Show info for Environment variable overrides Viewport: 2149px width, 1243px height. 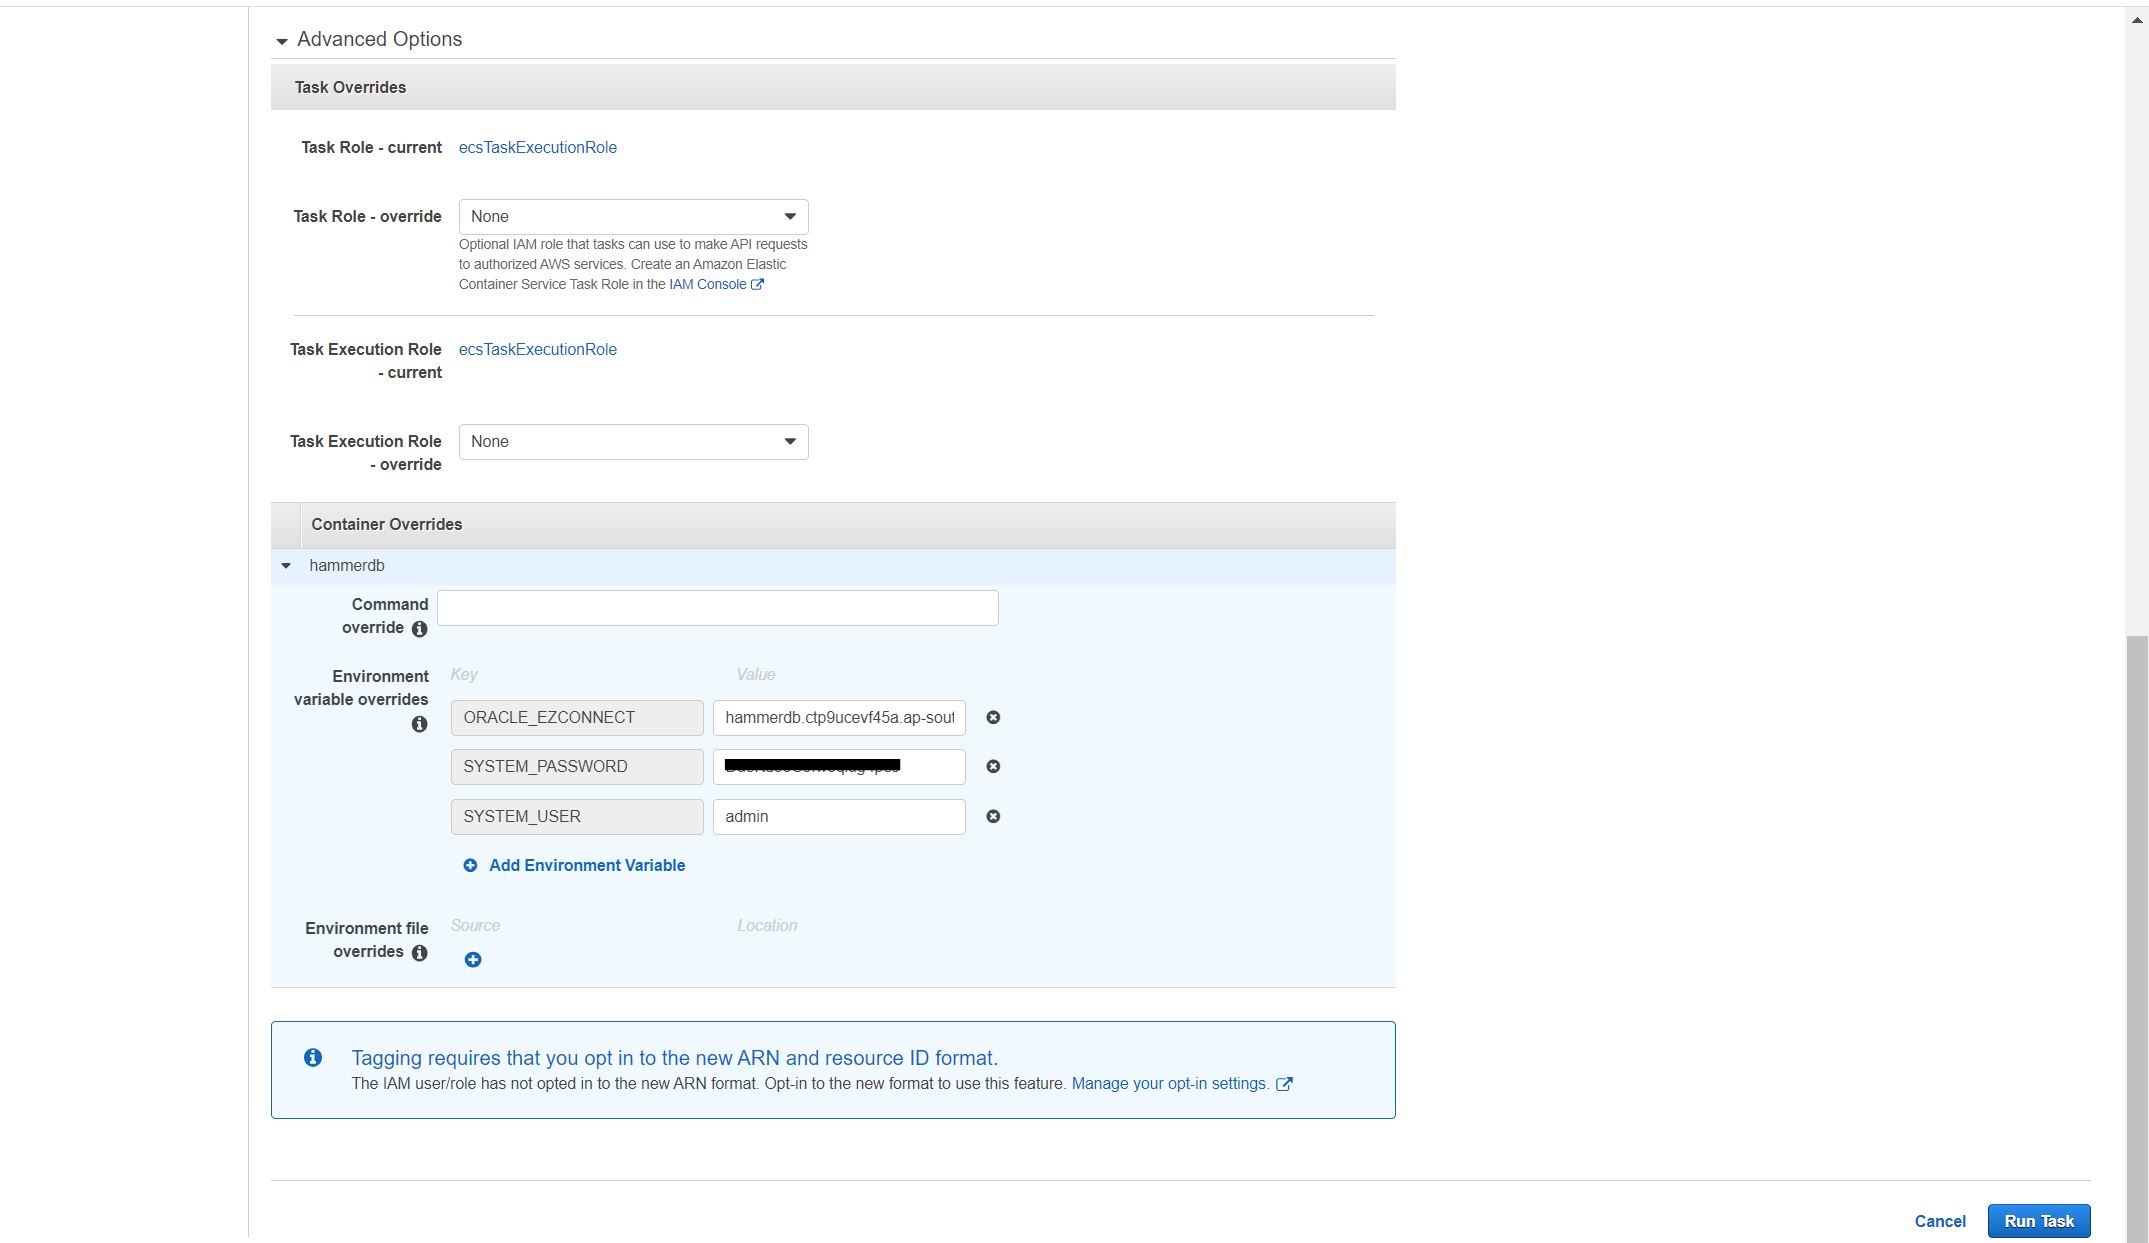coord(420,724)
